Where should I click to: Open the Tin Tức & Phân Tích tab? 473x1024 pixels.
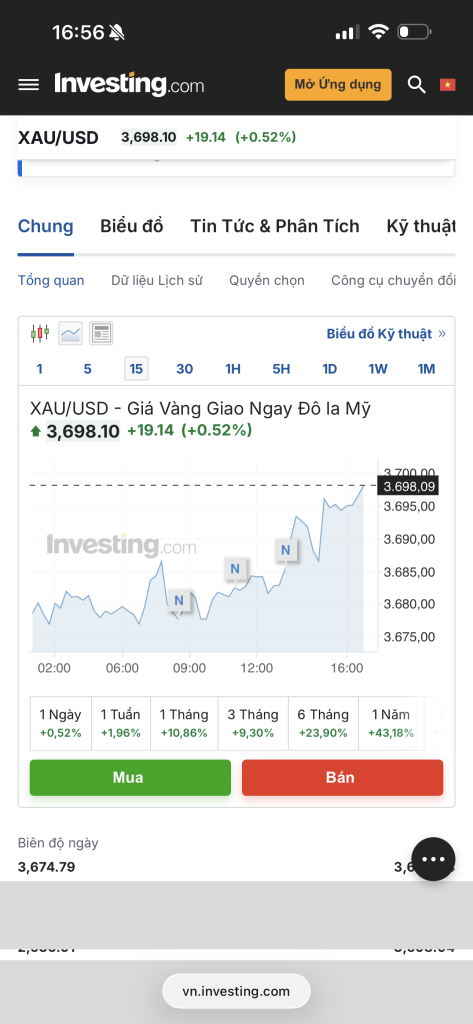pos(274,226)
